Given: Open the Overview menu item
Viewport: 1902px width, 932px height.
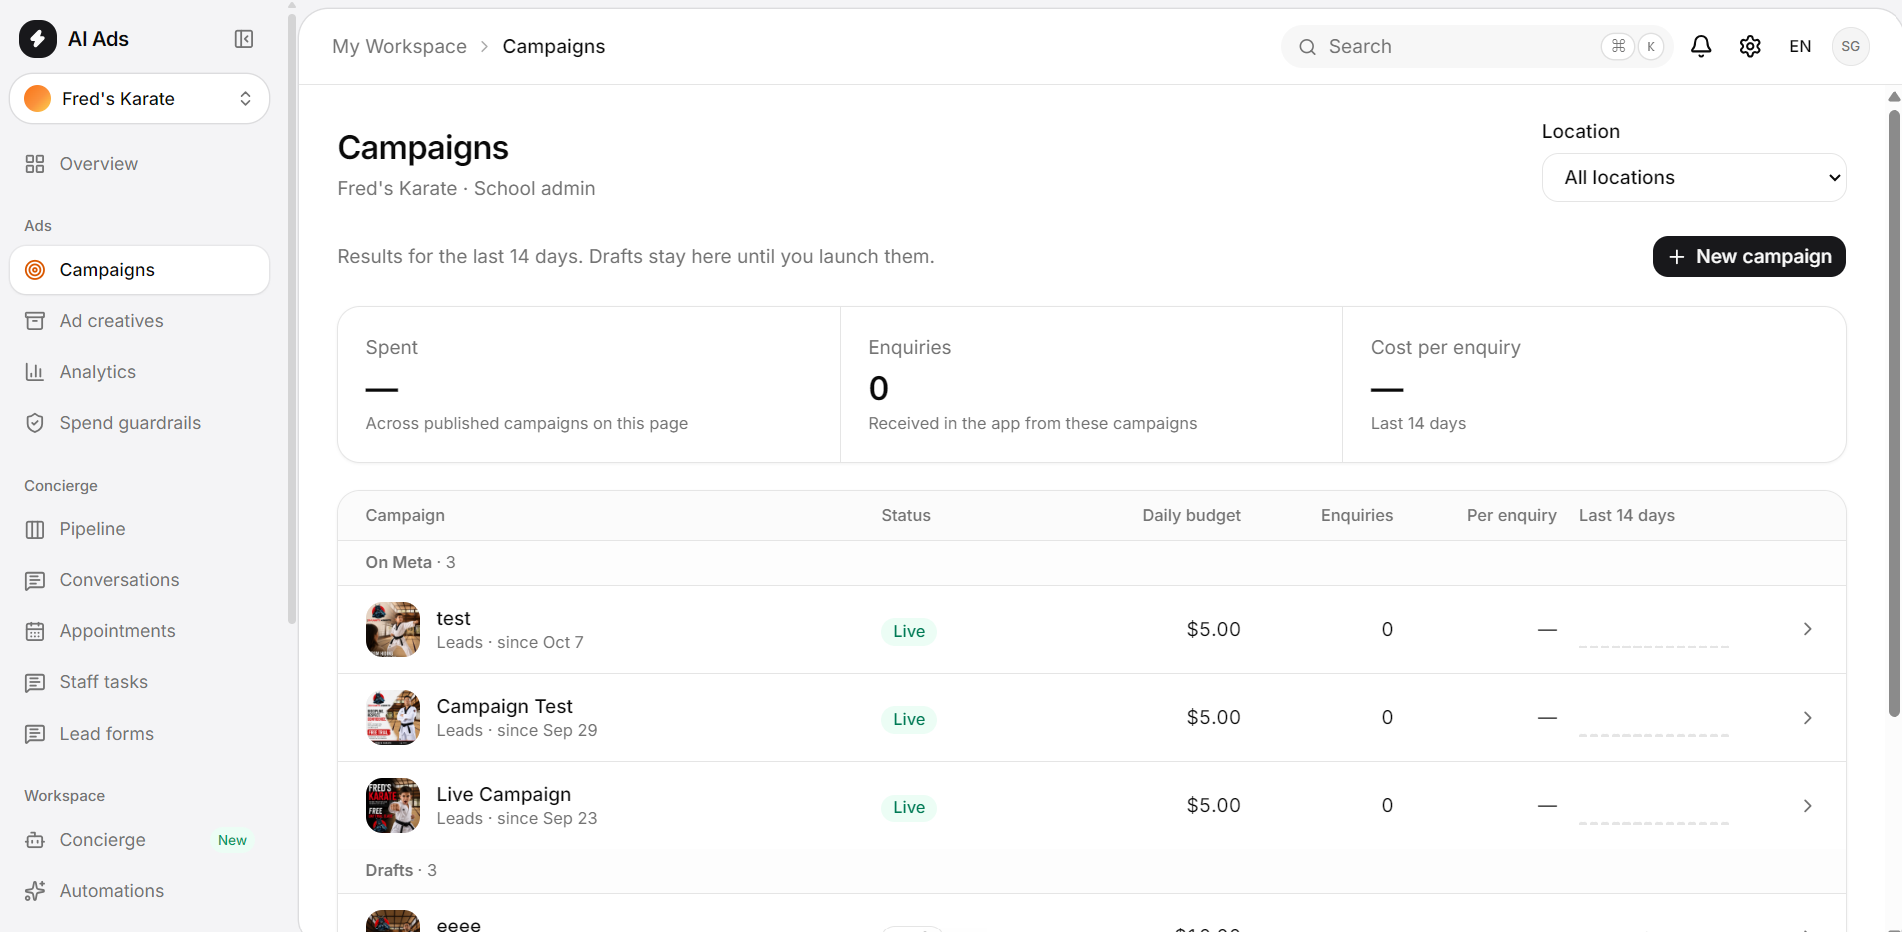Looking at the screenshot, I should click(139, 164).
